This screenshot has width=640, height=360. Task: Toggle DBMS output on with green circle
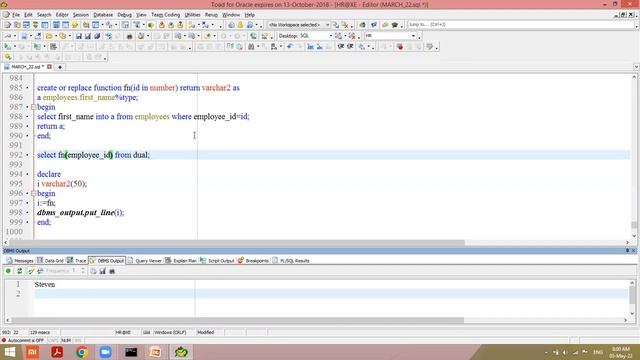tap(8, 271)
